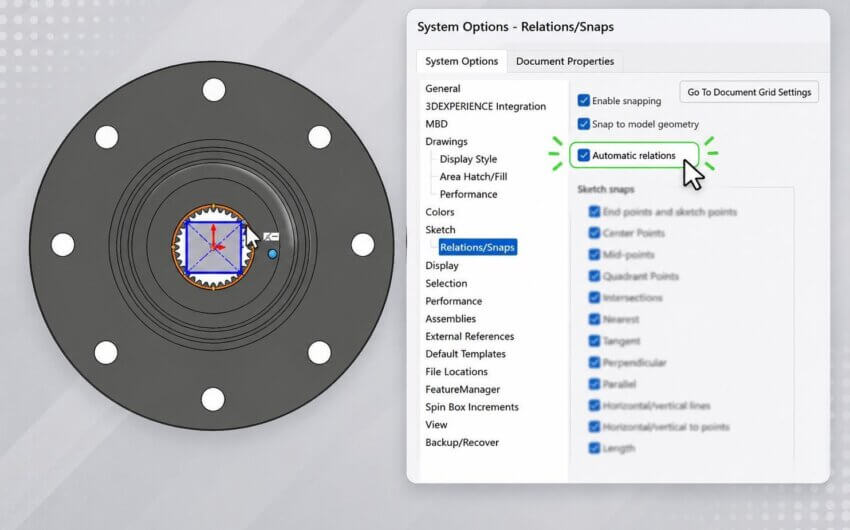Toggle Tangent snap checkbox
The height and width of the screenshot is (530, 850).
tap(594, 341)
